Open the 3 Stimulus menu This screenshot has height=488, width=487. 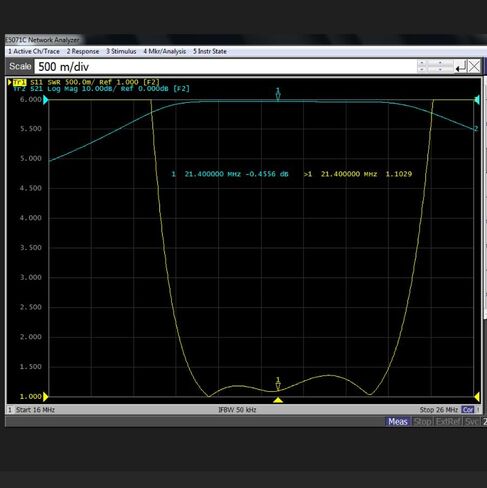click(x=121, y=51)
